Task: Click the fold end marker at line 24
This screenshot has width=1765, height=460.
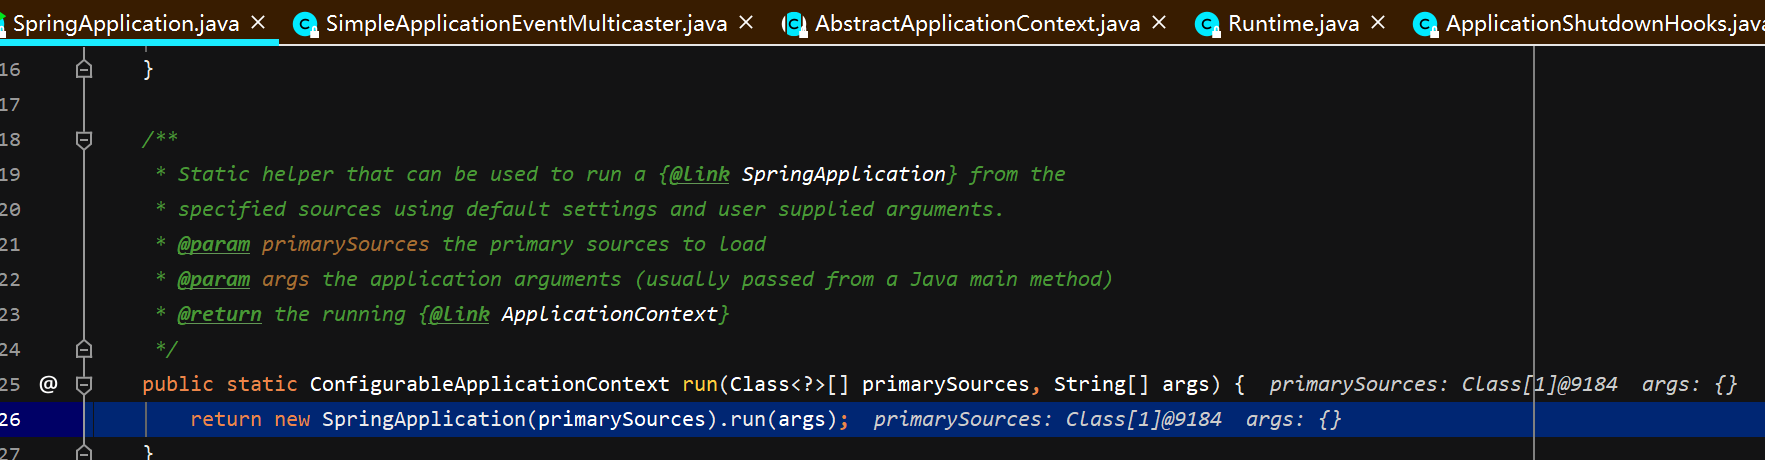Action: point(84,349)
